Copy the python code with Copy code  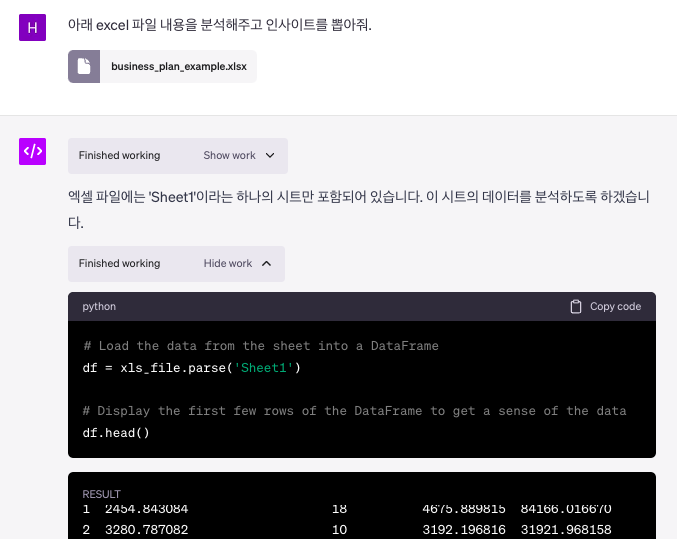click(x=606, y=307)
